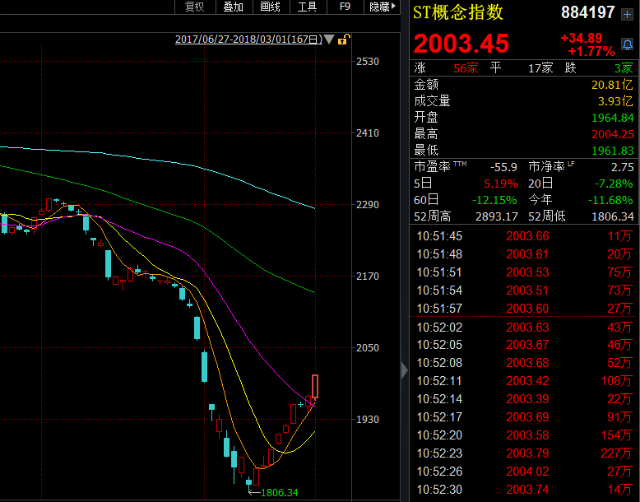The image size is (640, 502).
Task: Click the F9 button
Action: (x=345, y=7)
